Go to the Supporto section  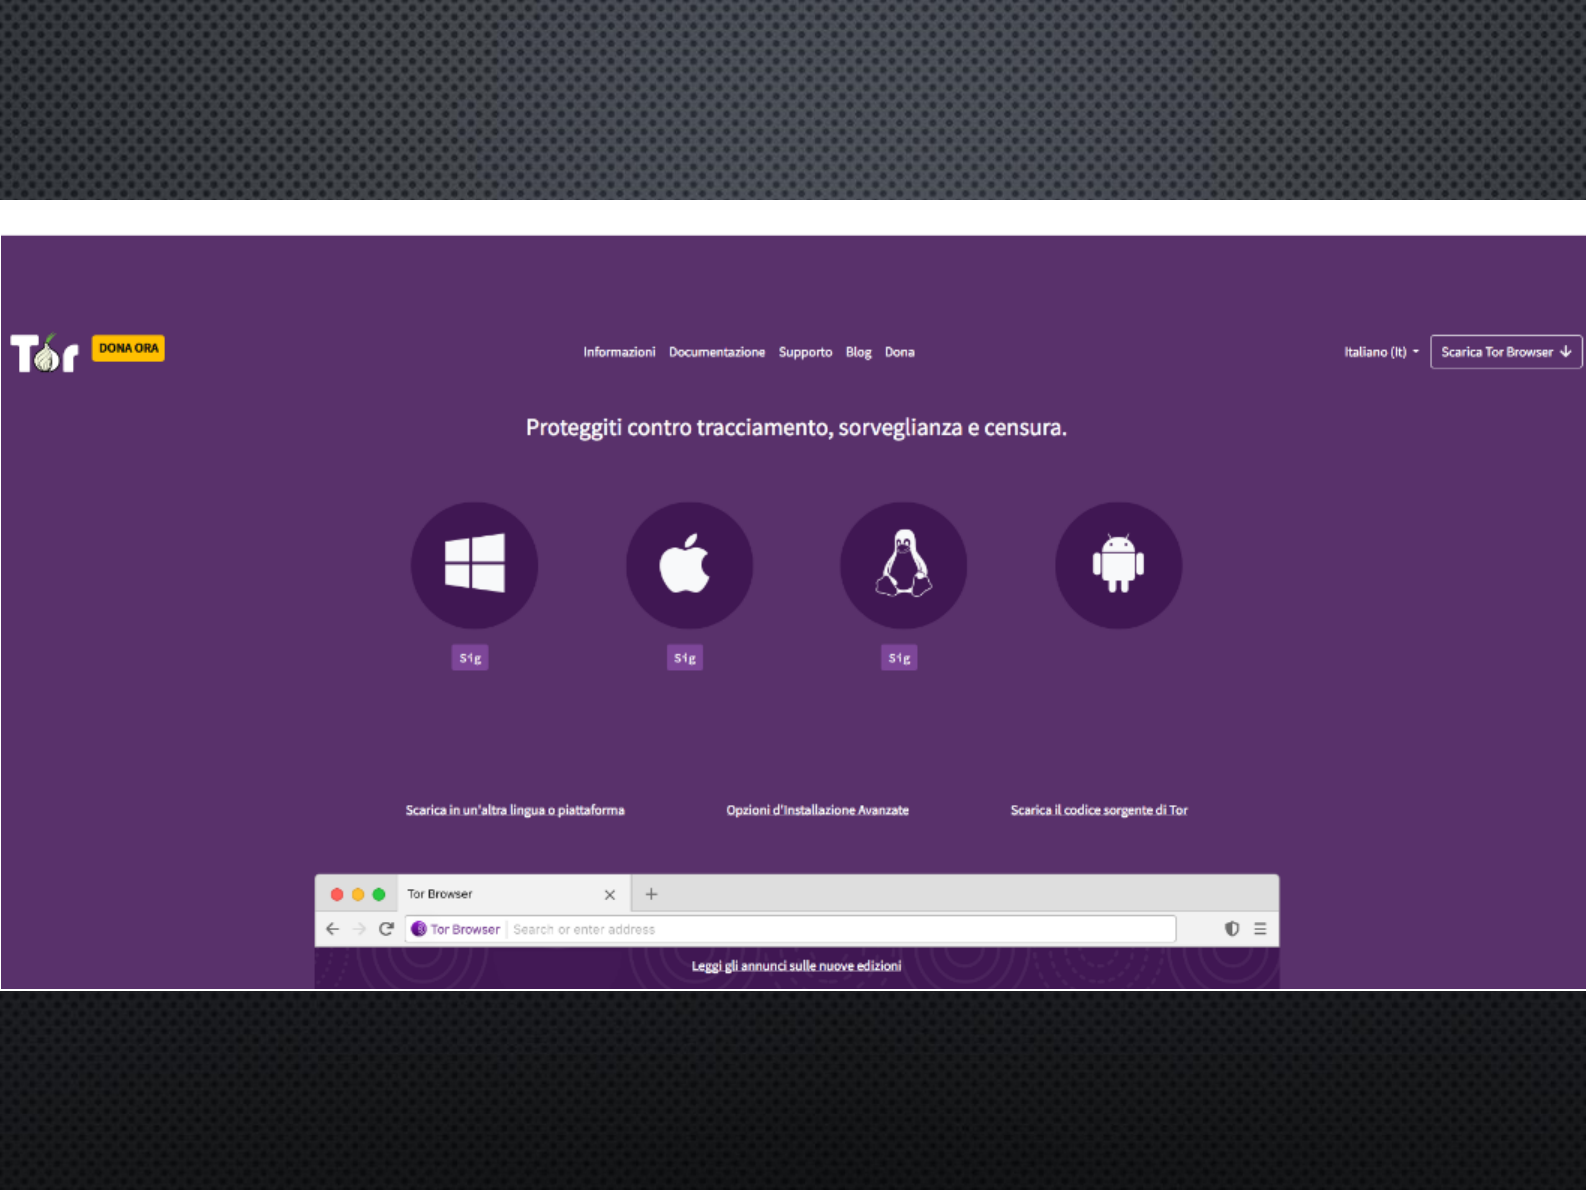pyautogui.click(x=805, y=352)
